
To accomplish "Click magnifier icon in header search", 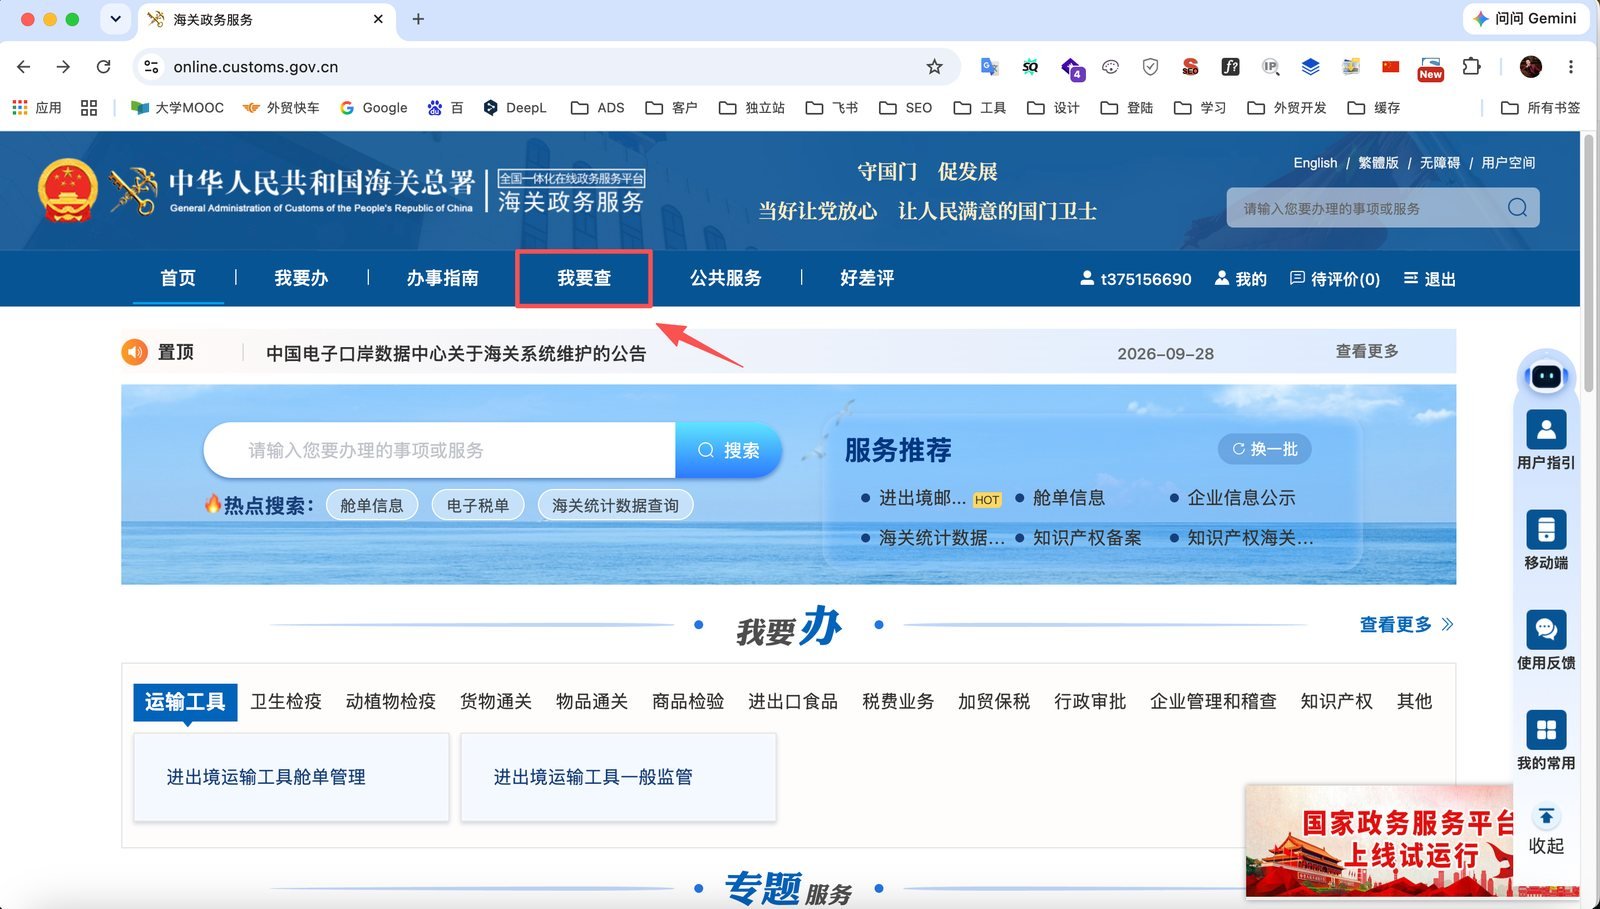I will coord(1517,208).
